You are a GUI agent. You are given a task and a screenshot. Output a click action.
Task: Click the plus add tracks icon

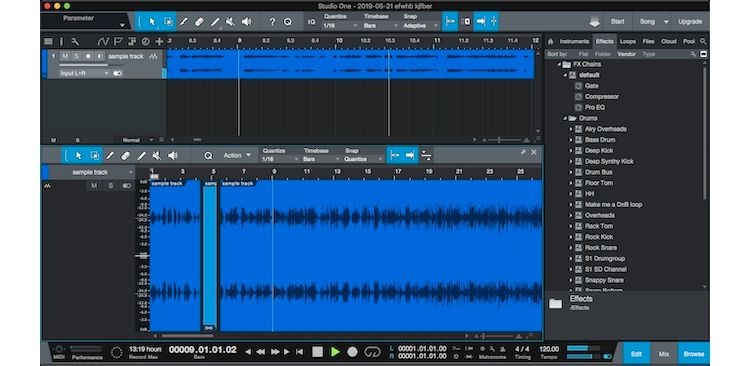click(x=159, y=42)
